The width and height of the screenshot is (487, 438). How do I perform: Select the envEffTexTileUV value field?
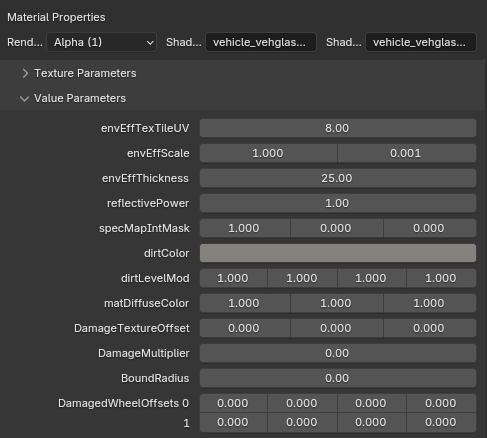point(338,128)
